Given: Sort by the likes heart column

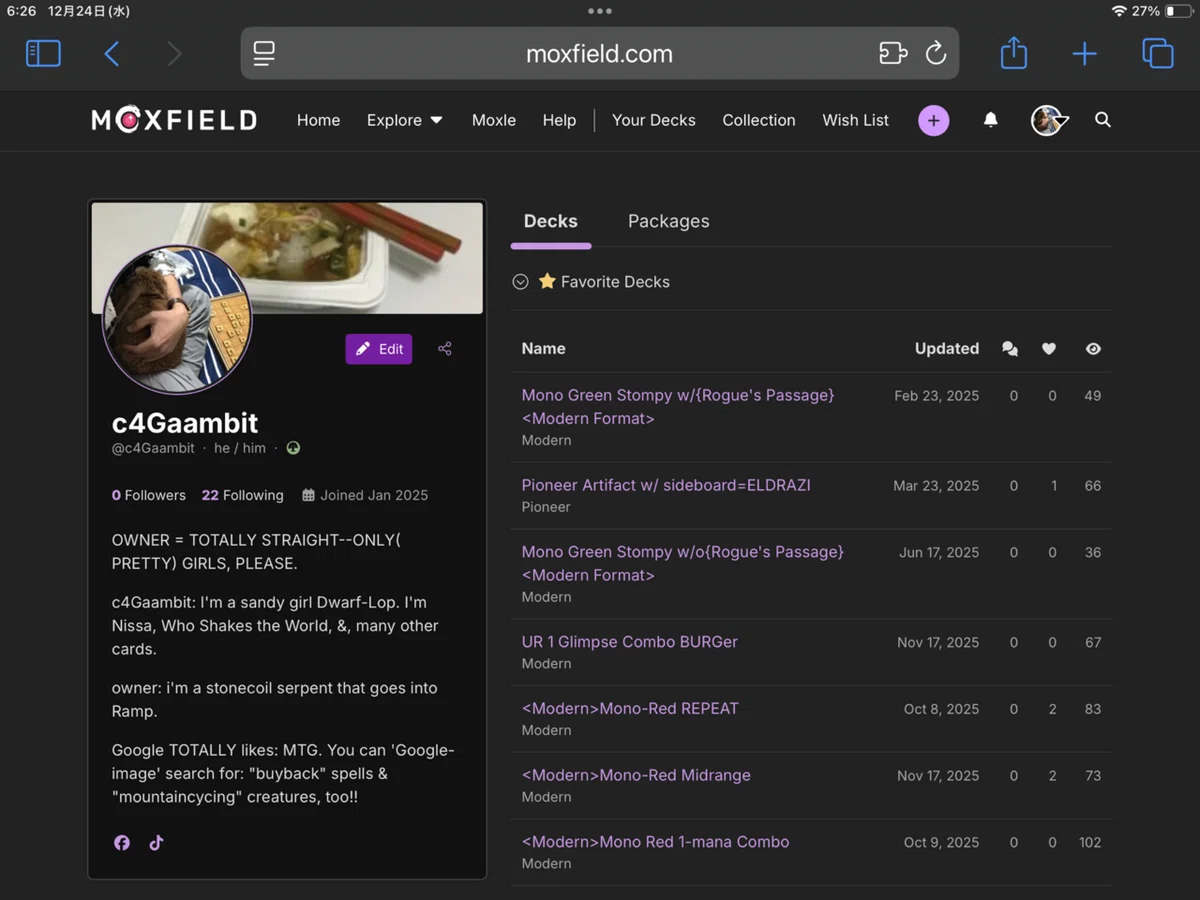Looking at the screenshot, I should [1049, 349].
